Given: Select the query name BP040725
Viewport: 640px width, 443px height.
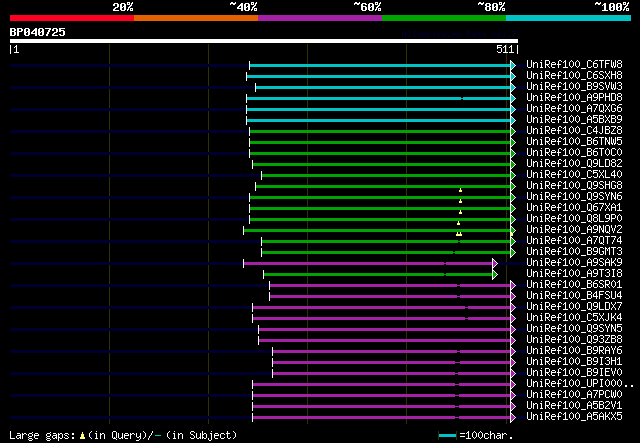Looking at the screenshot, I should (x=38, y=32).
